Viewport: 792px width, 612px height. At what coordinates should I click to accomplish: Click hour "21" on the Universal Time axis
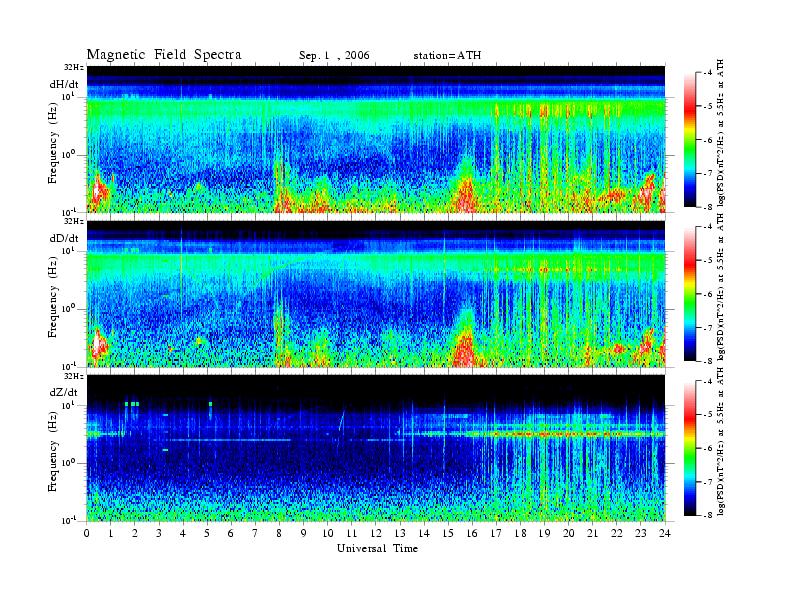[592, 533]
